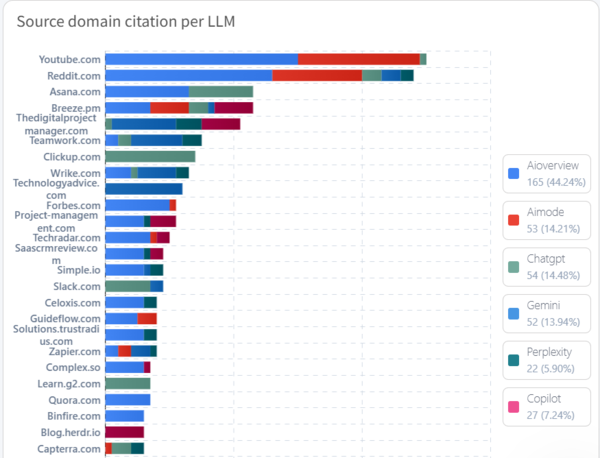
Task: Click the 'Source domain citation per LLM' title
Action: [x=126, y=21]
